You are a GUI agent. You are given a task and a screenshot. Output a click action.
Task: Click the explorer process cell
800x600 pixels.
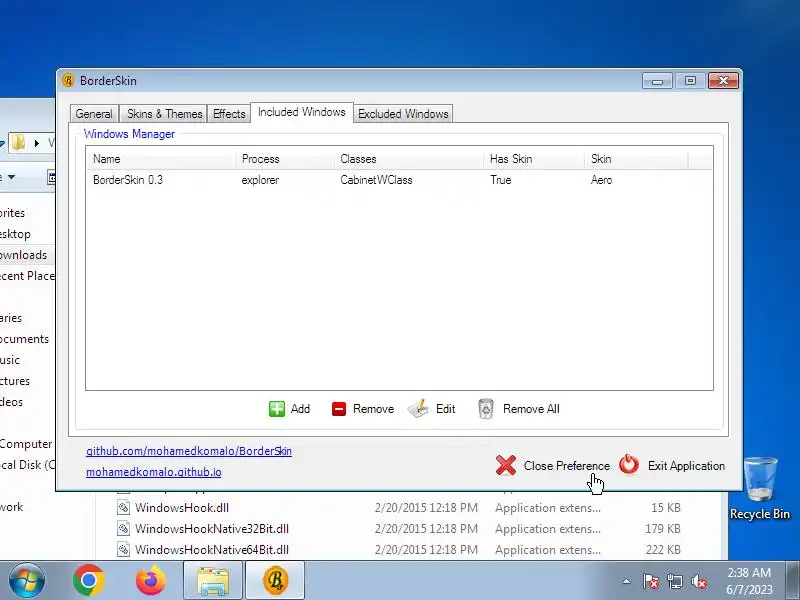(260, 180)
